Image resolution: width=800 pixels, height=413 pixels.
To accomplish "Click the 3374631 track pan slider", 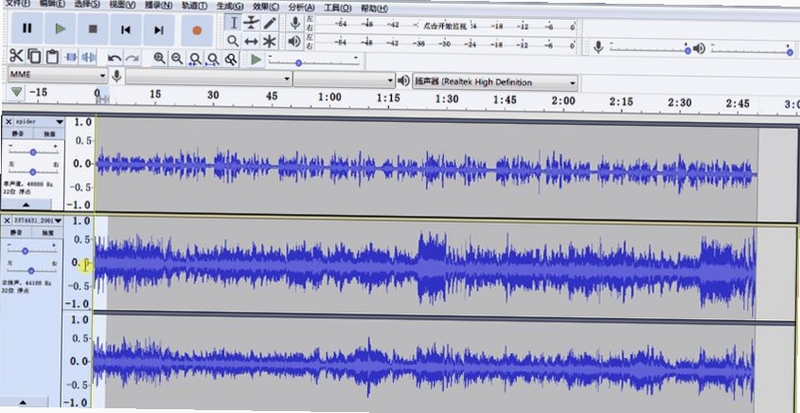I will click(x=31, y=270).
